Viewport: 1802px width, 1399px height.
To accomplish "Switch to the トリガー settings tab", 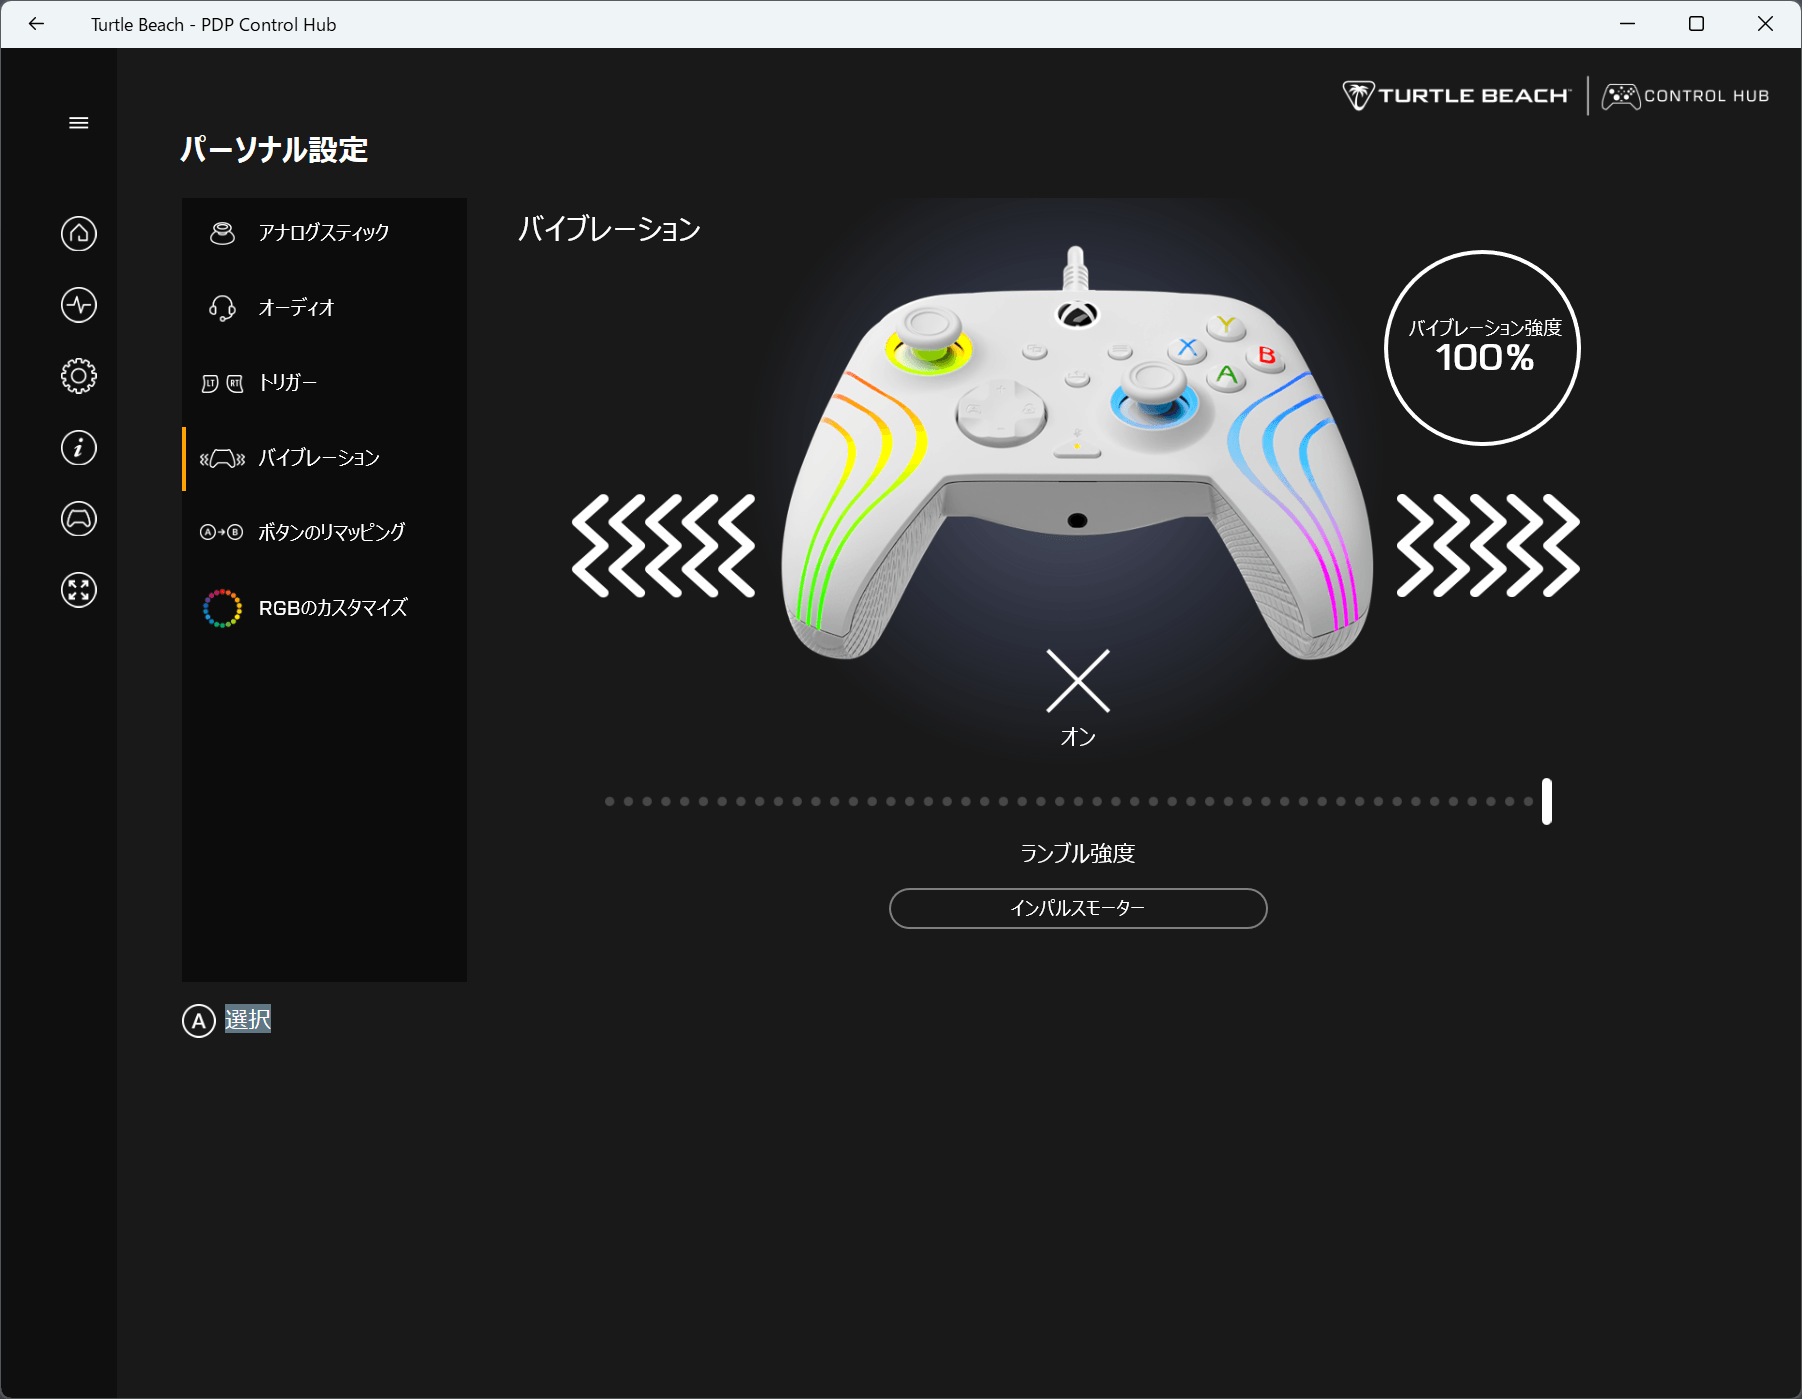I will coord(323,383).
